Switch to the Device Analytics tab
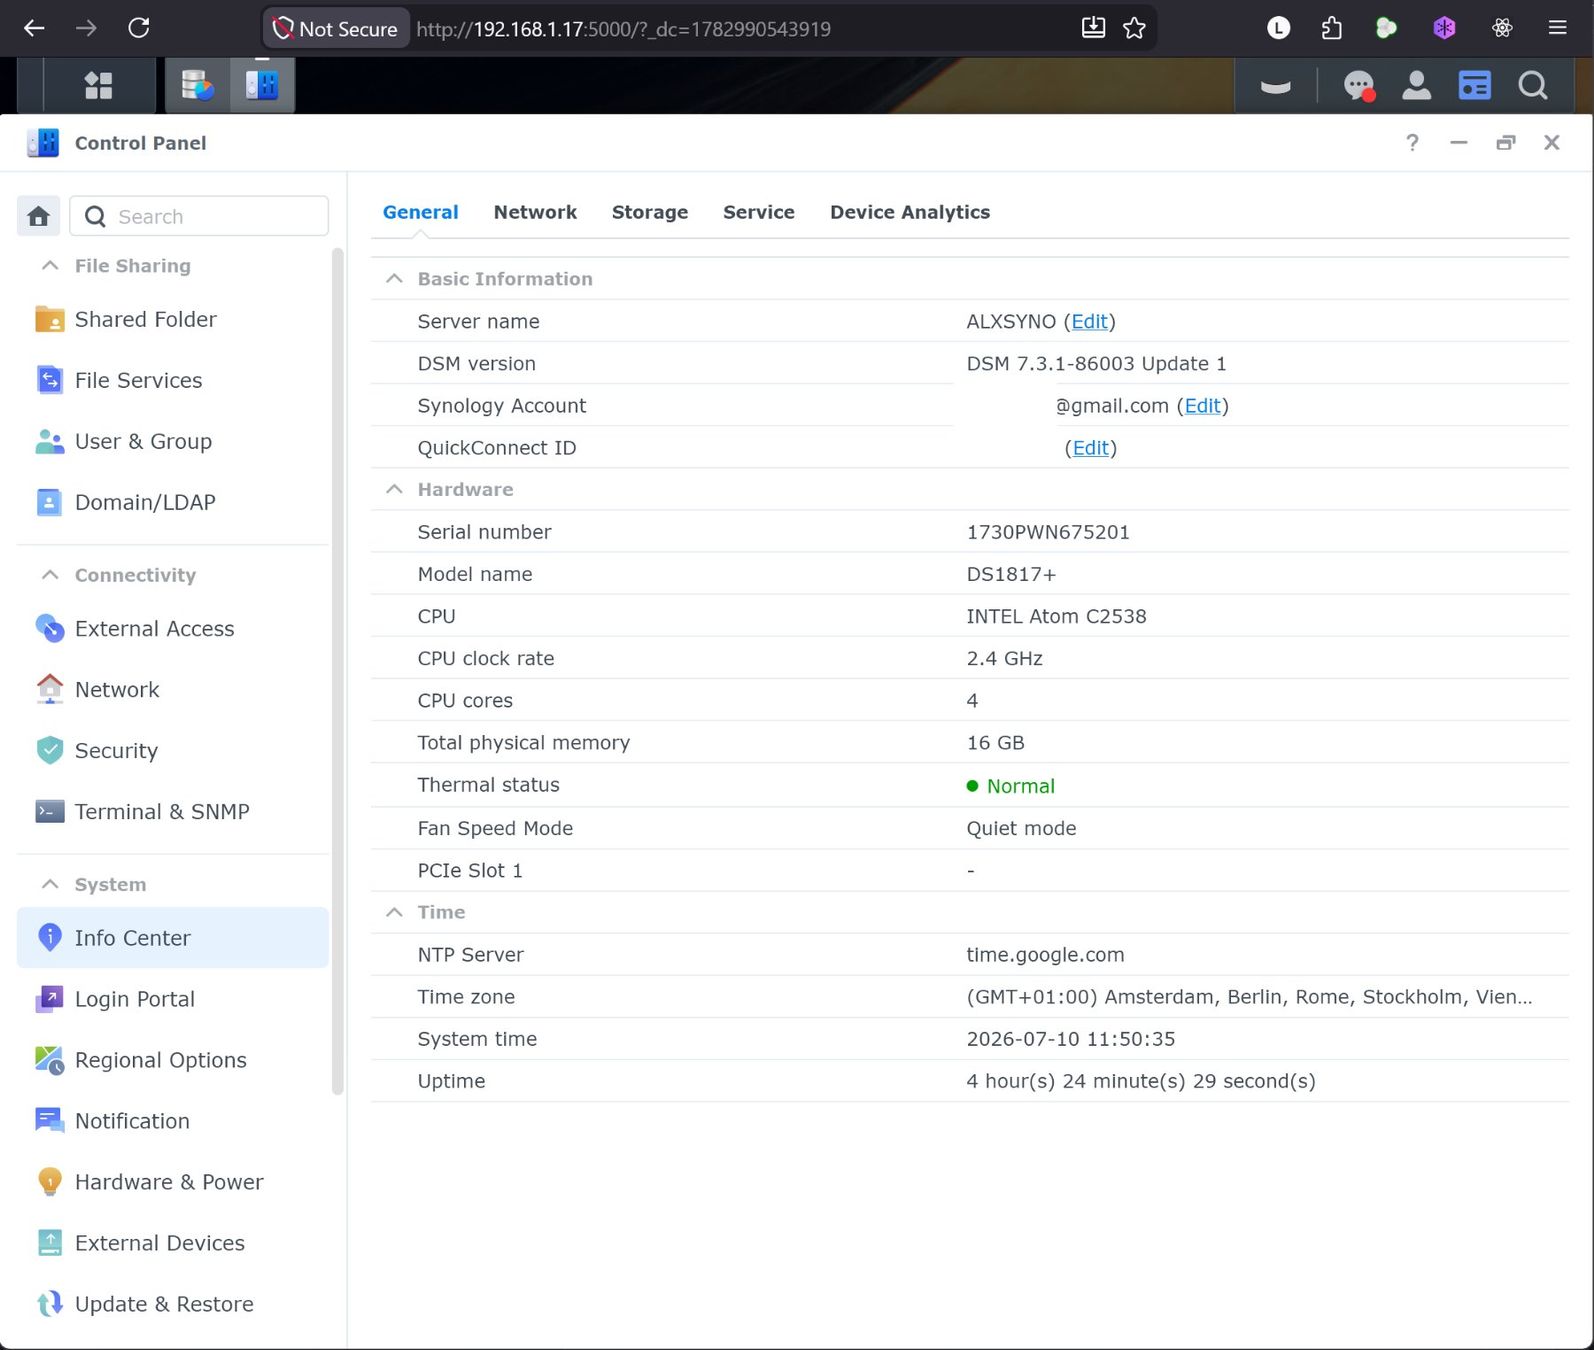 click(x=910, y=212)
